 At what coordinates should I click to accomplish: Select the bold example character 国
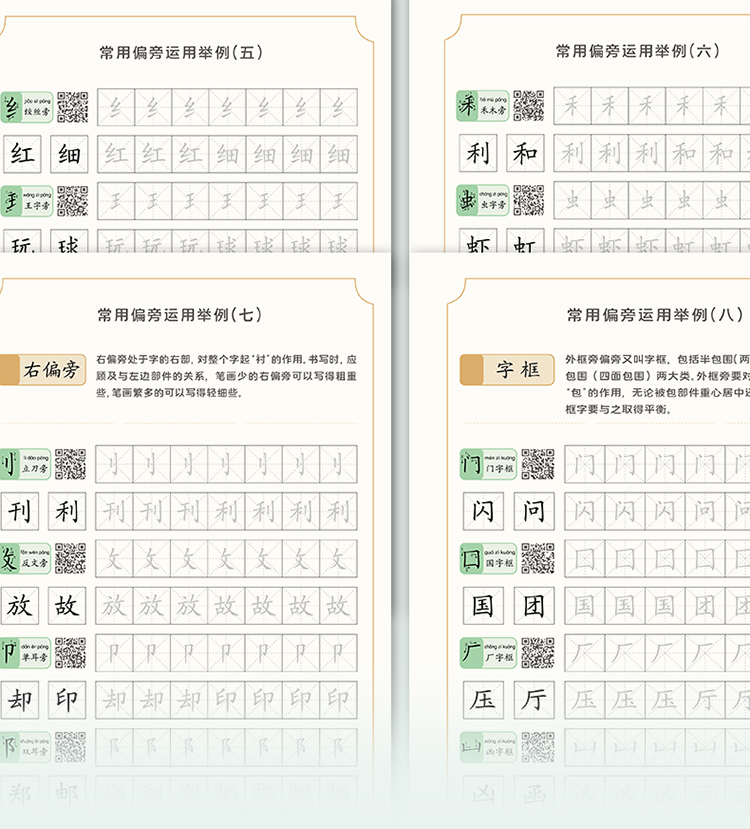point(483,605)
